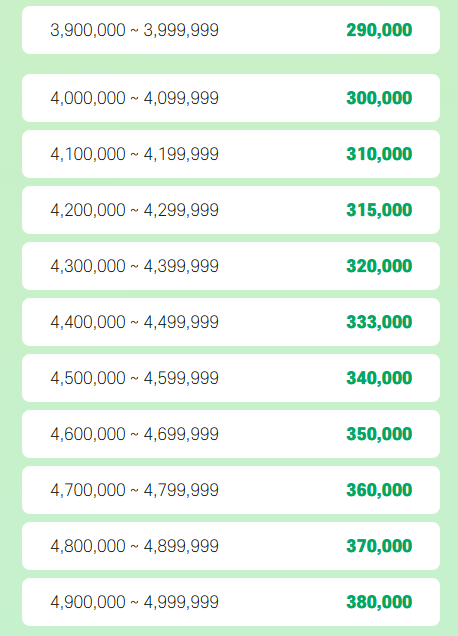Click the 360,000 green value

[x=379, y=490]
